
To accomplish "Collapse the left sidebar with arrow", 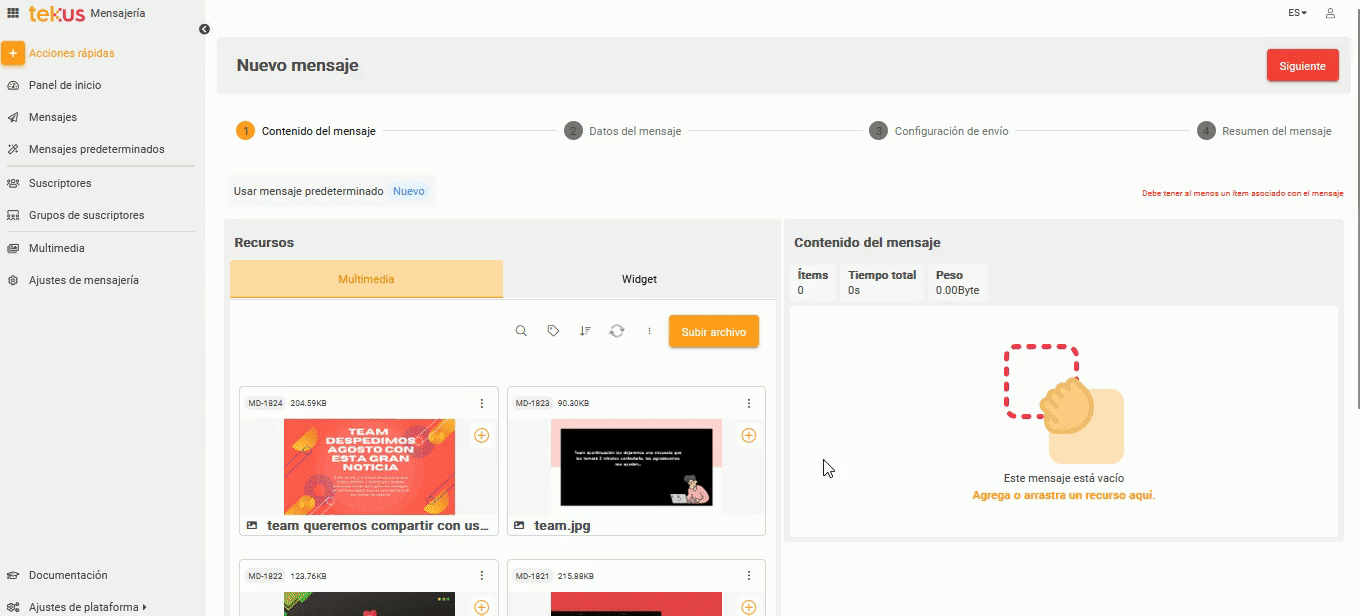I will pyautogui.click(x=204, y=29).
